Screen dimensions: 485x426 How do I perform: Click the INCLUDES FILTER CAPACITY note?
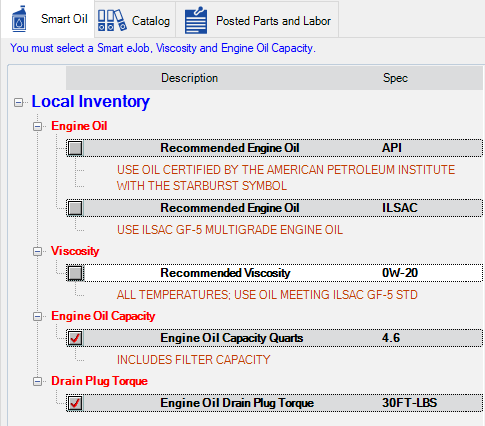pos(193,360)
